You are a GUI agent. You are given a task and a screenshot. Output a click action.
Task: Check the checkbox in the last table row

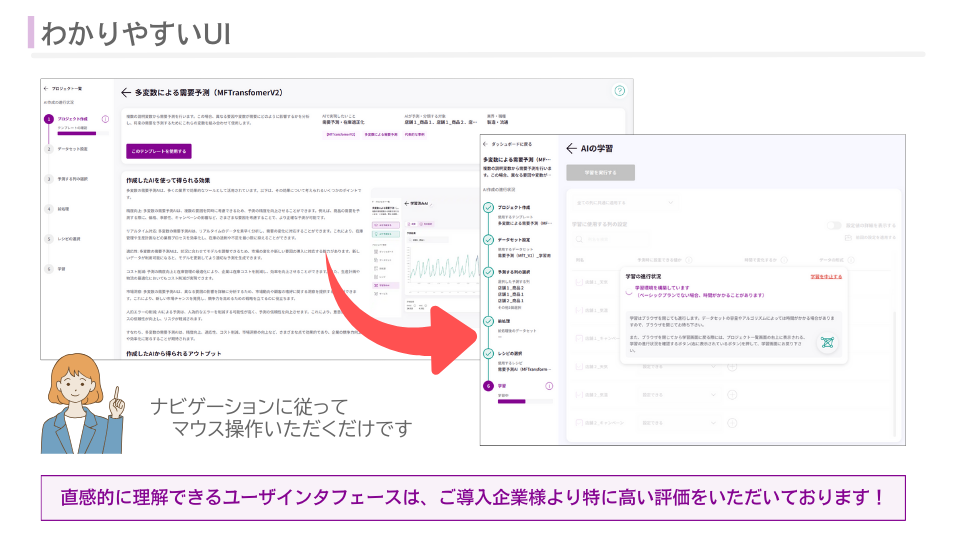(577, 423)
